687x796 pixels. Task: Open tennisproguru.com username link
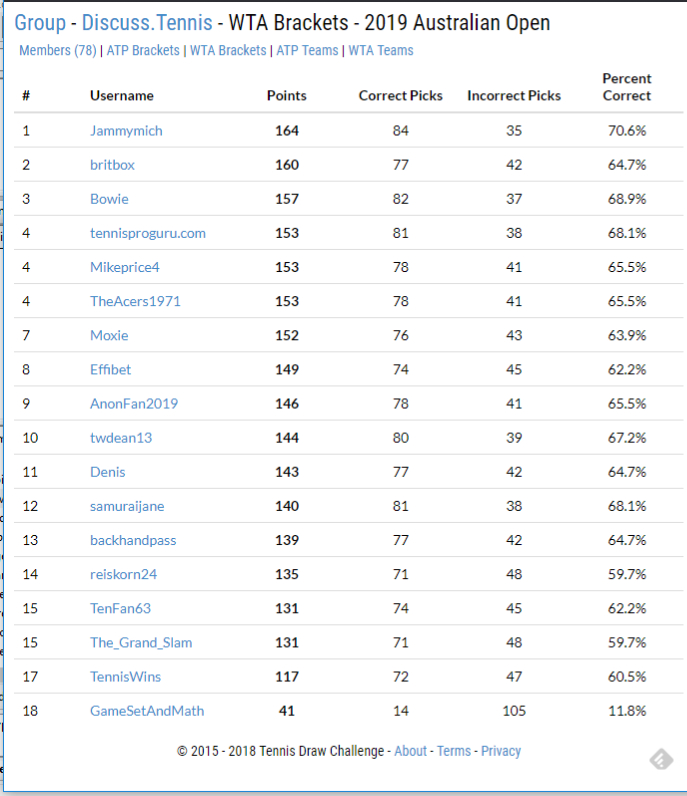[147, 233]
